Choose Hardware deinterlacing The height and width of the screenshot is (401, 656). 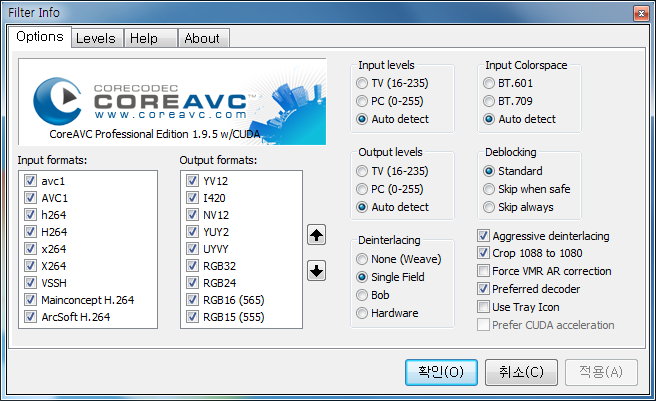point(362,313)
